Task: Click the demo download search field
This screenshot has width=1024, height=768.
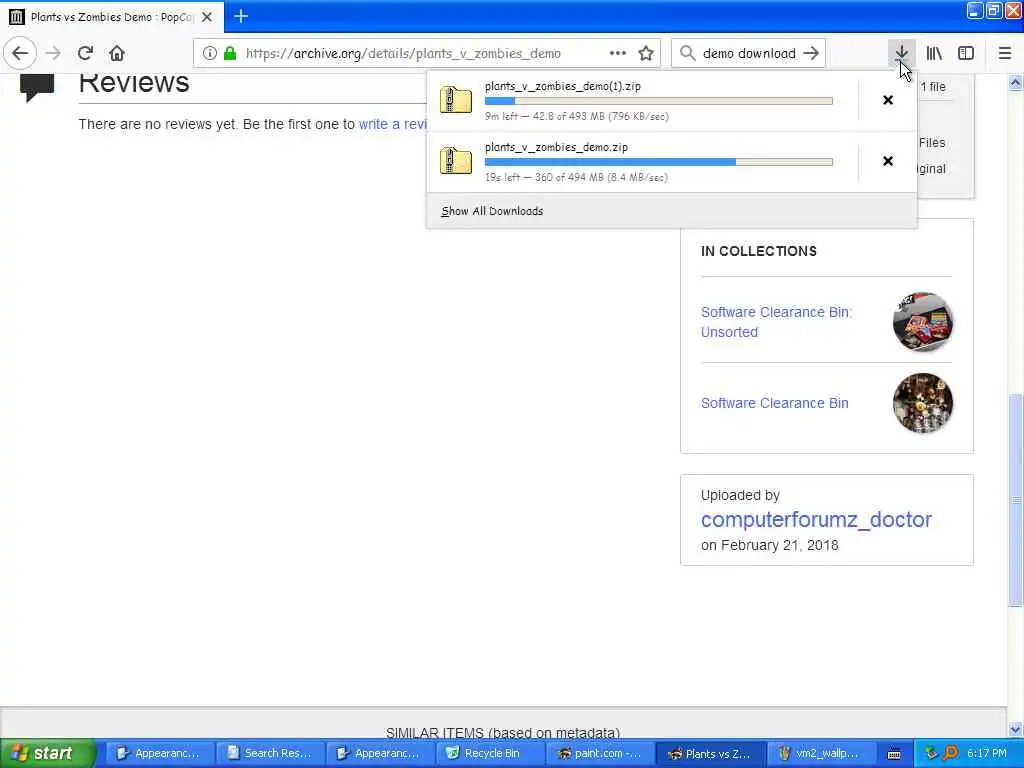Action: [749, 54]
